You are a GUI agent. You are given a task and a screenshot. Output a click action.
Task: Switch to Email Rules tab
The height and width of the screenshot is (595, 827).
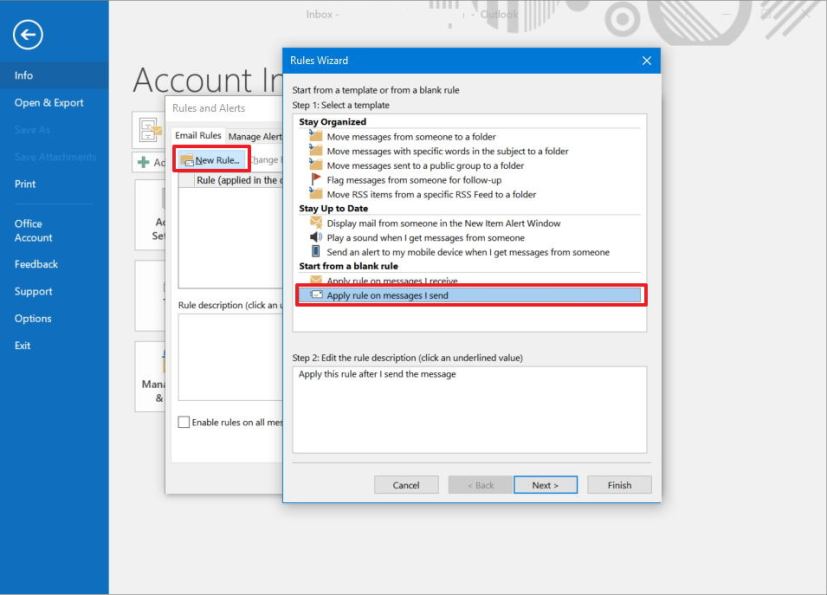[198, 136]
